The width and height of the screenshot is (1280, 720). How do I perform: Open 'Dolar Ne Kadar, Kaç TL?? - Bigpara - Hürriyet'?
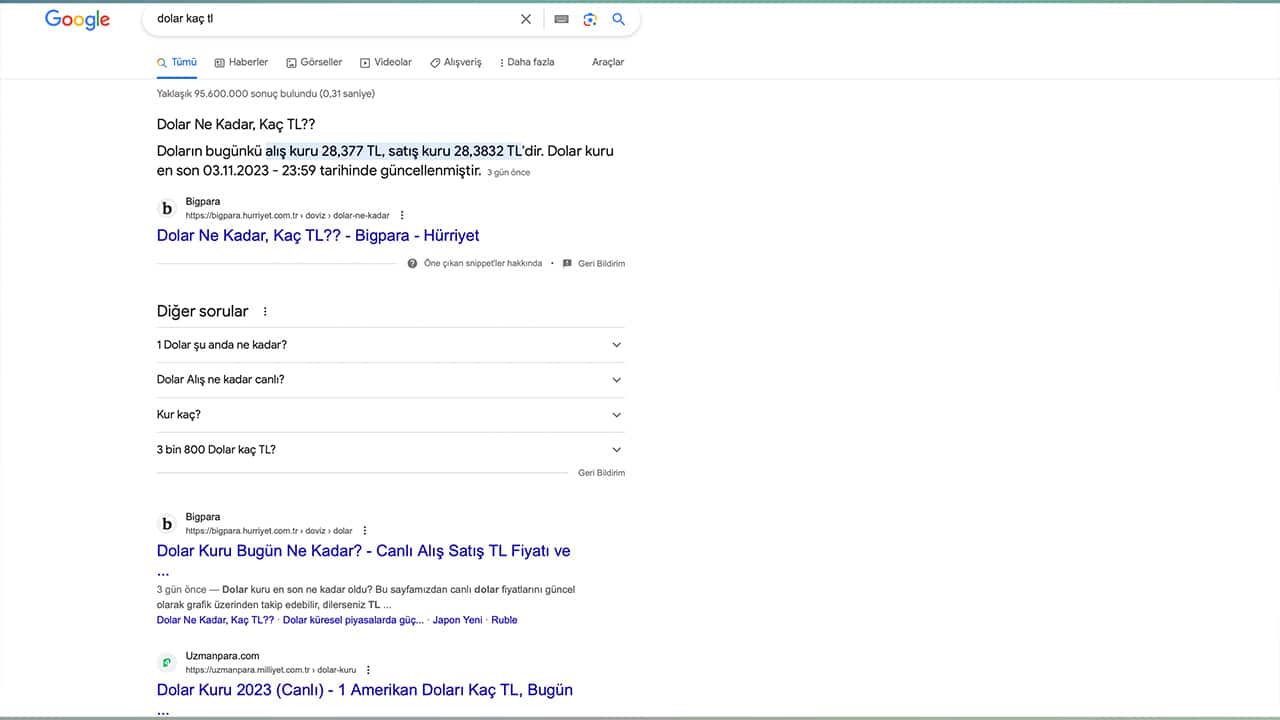click(318, 236)
